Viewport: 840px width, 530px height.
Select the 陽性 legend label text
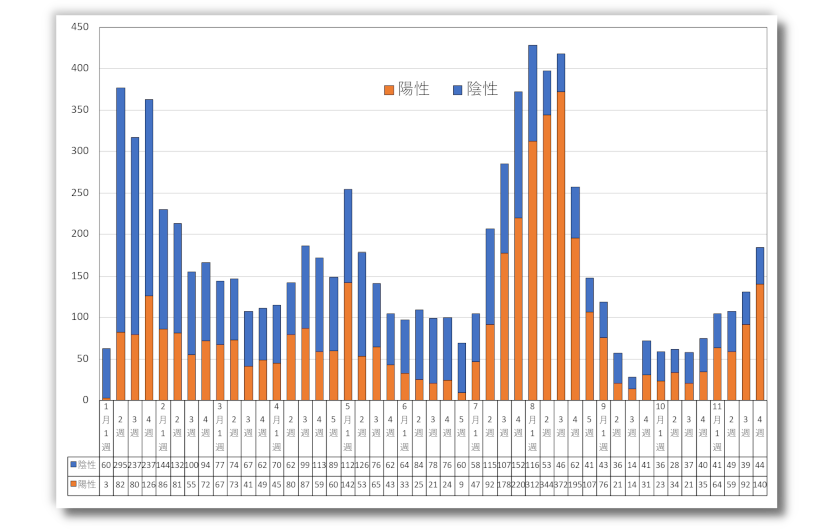(x=414, y=89)
